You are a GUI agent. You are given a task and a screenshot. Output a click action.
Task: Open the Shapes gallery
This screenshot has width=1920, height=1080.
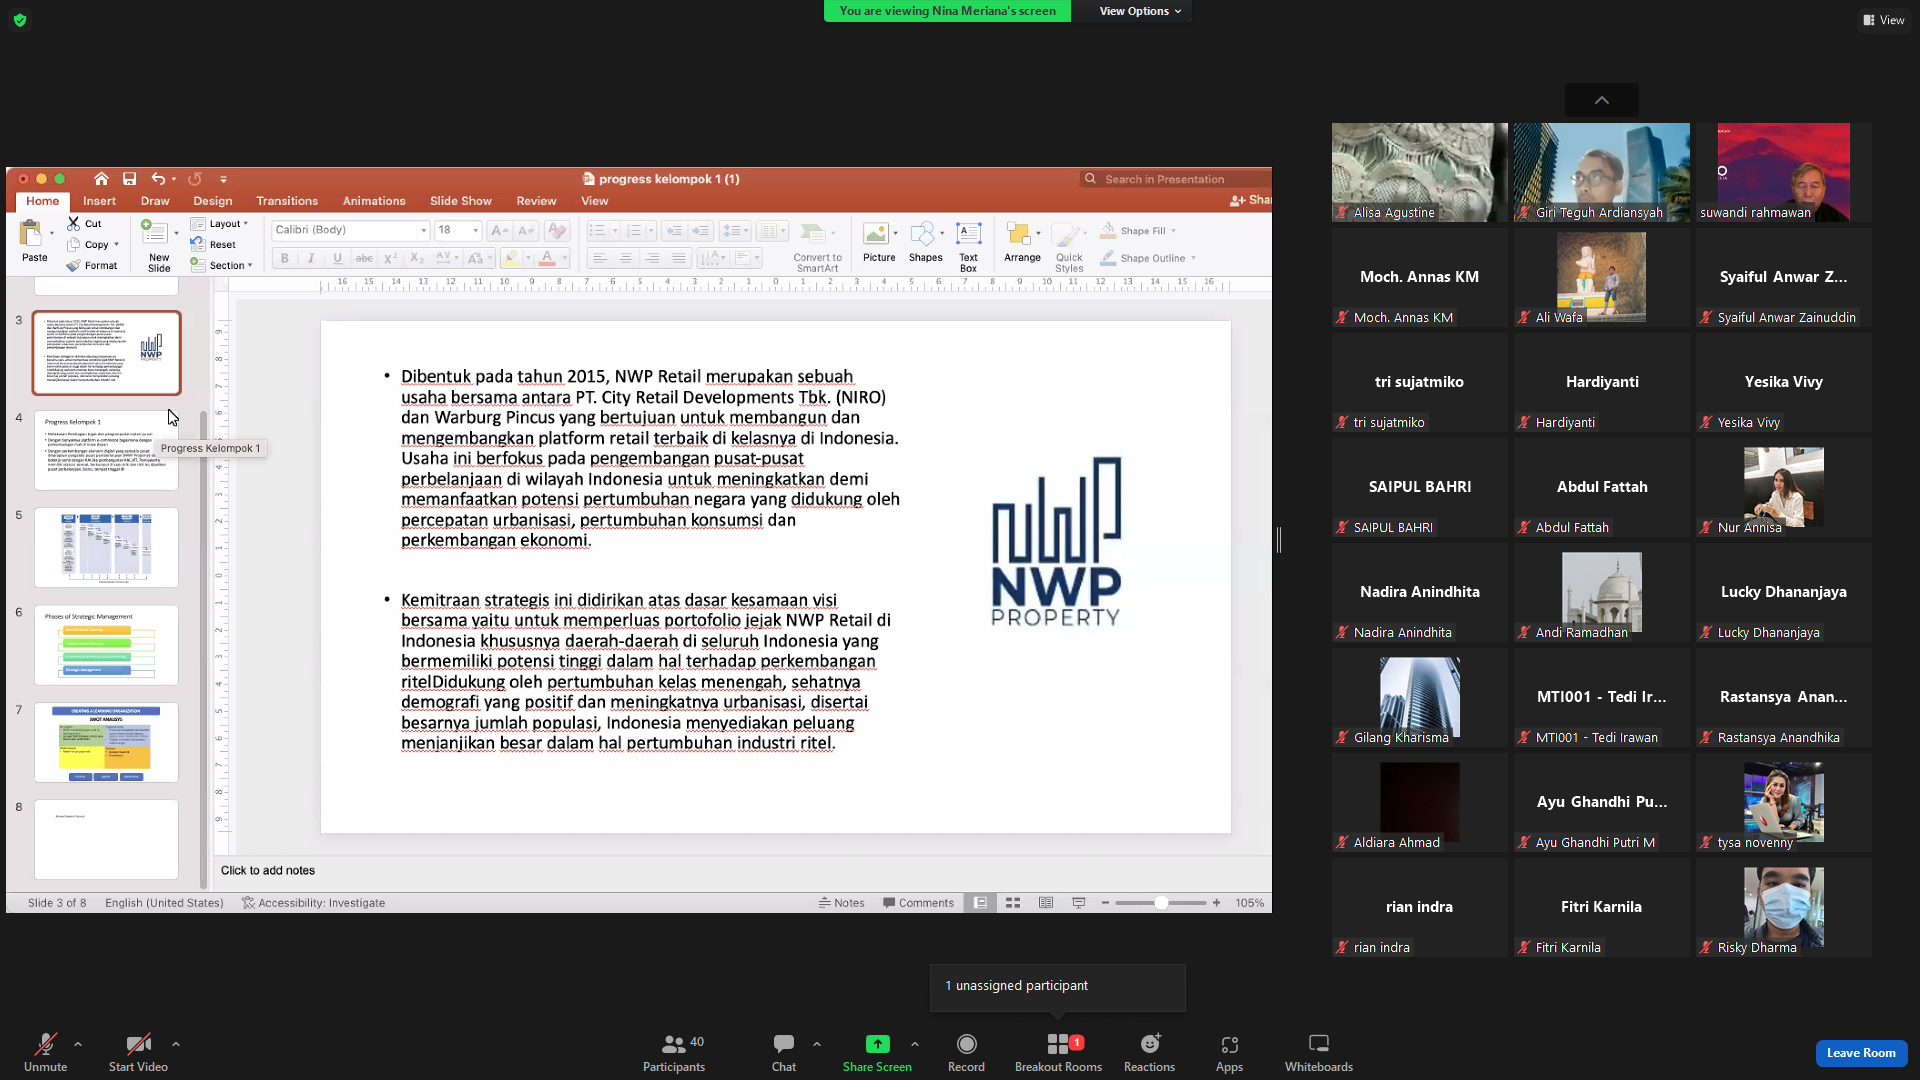point(925,244)
